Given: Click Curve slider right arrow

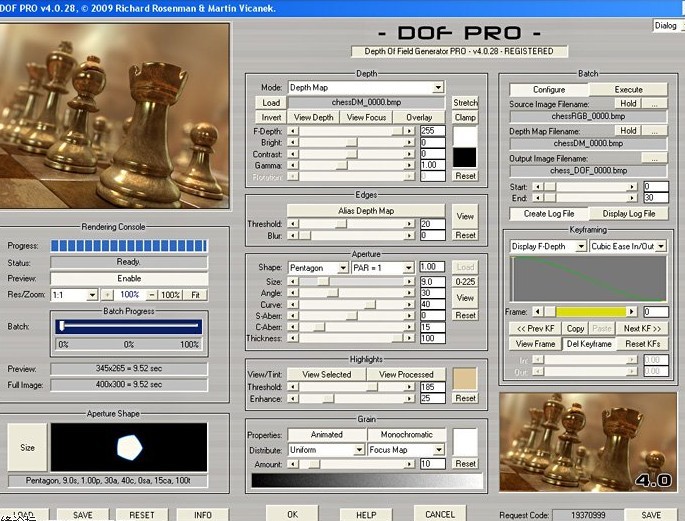Looking at the screenshot, I should (409, 304).
